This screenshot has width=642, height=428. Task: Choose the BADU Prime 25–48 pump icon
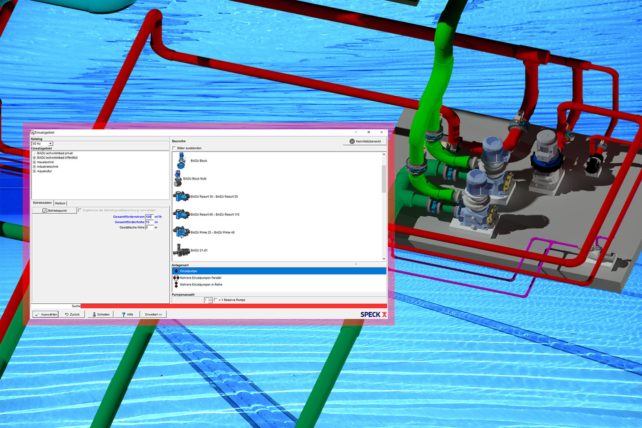point(180,232)
